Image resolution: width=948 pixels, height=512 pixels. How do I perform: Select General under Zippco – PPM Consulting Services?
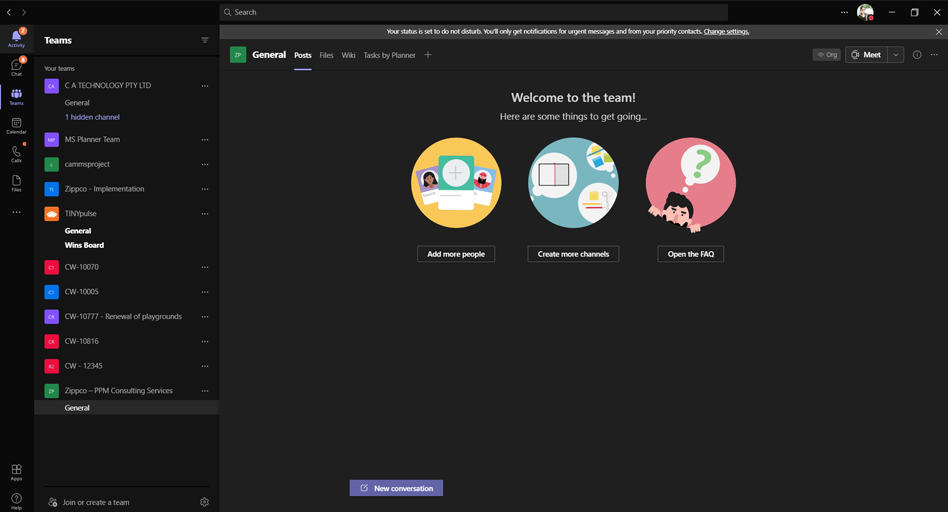click(126, 408)
